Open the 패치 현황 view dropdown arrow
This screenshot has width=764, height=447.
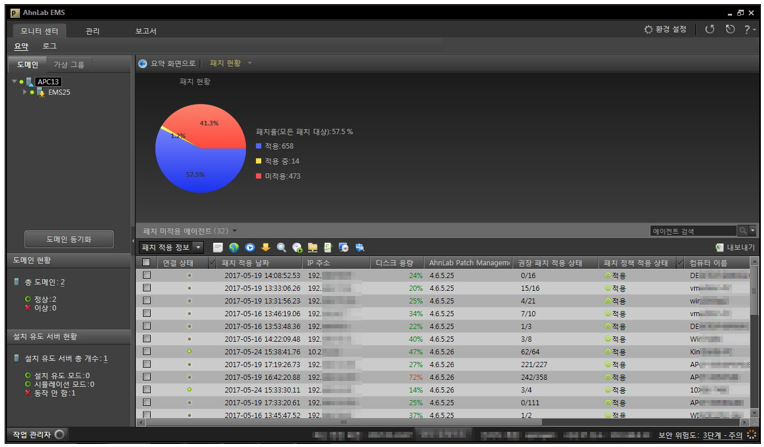[250, 63]
